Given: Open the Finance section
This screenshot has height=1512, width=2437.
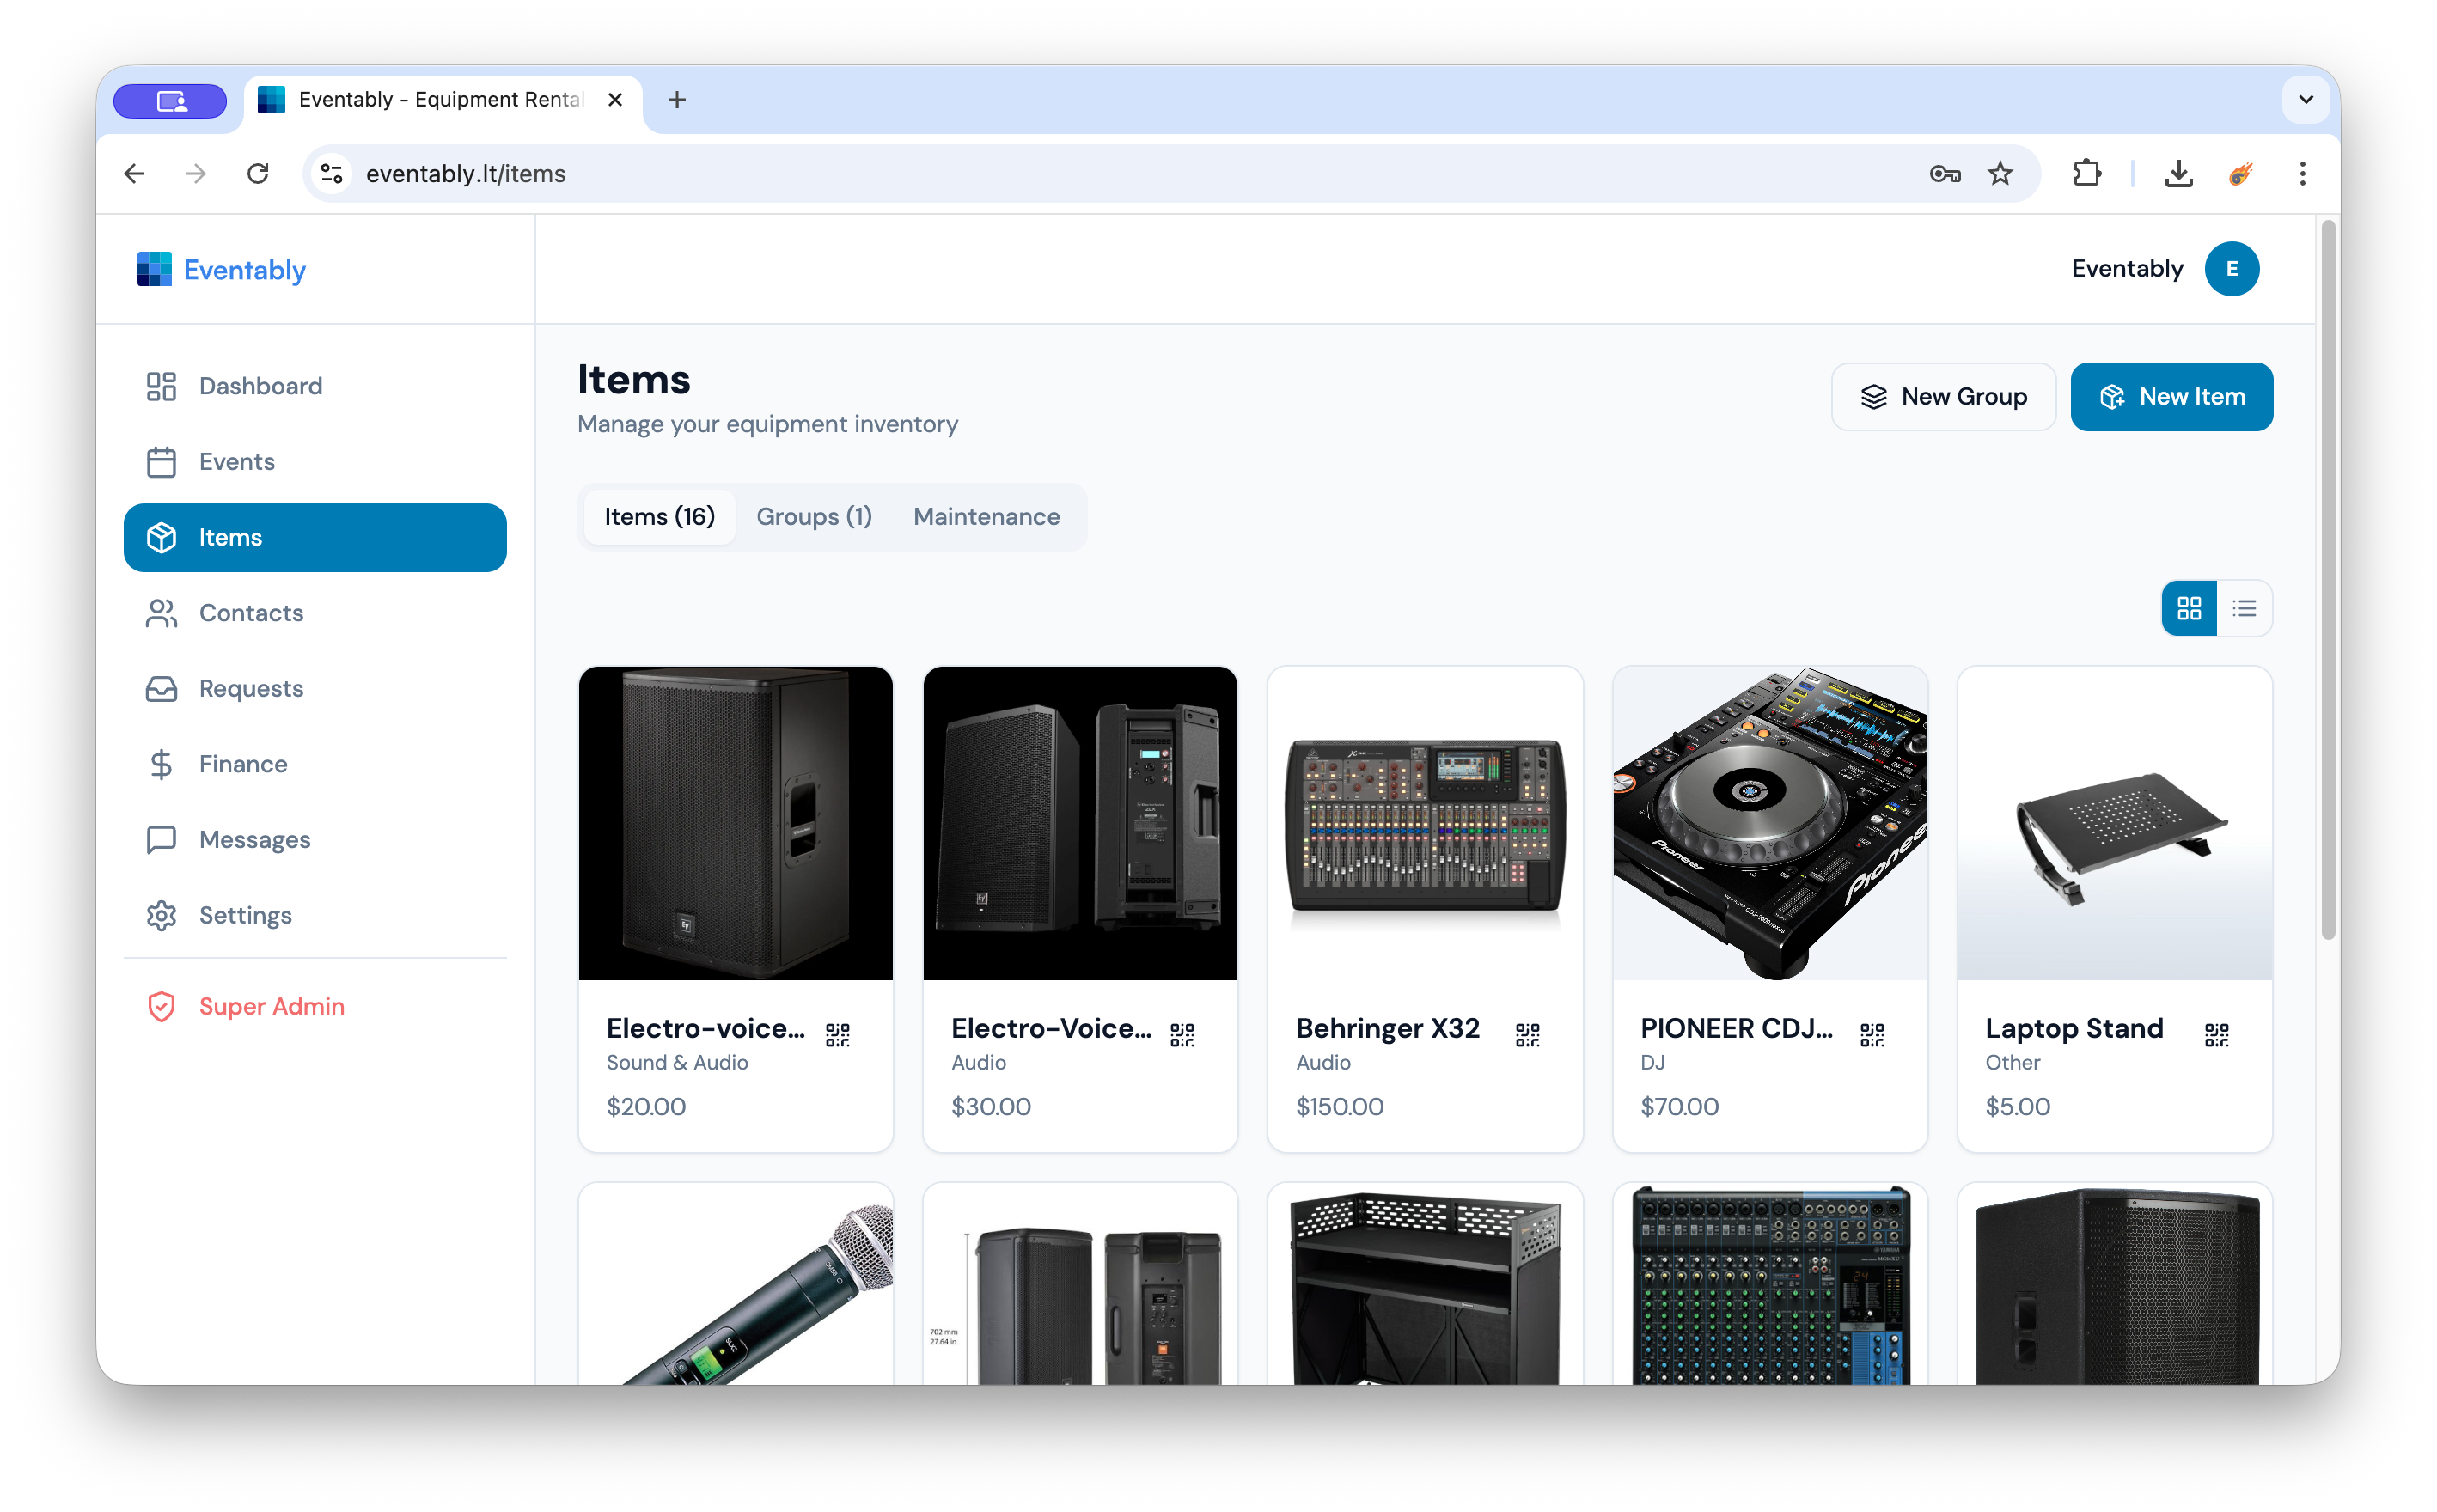Looking at the screenshot, I should [x=315, y=764].
